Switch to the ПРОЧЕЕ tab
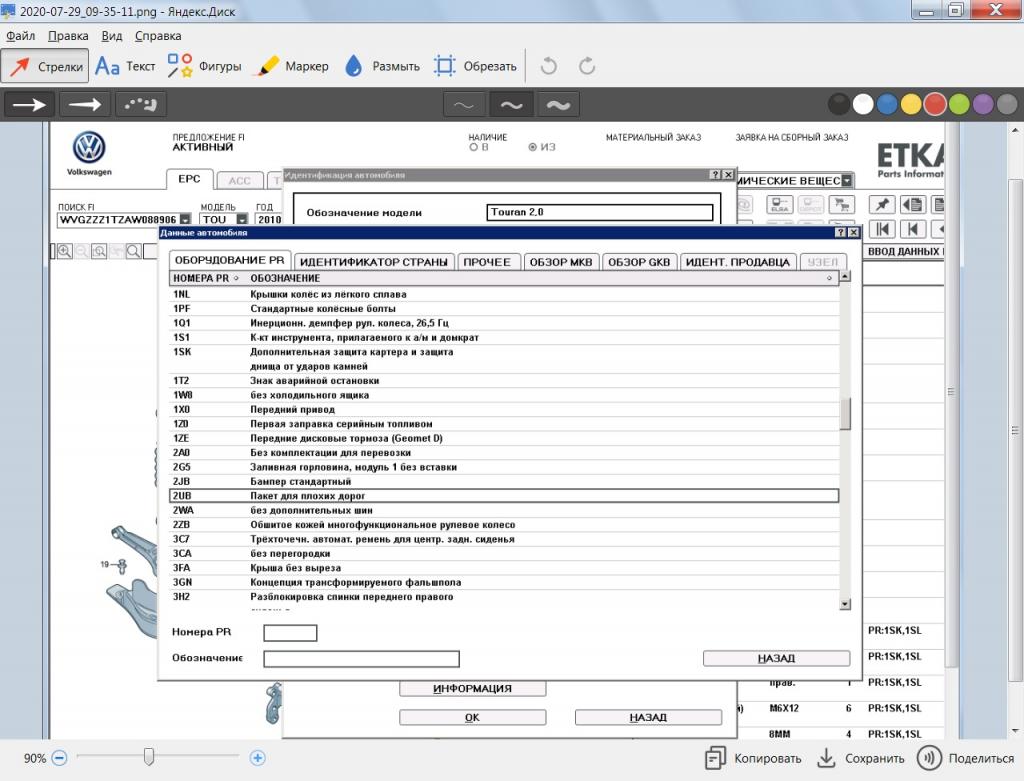 click(x=487, y=262)
